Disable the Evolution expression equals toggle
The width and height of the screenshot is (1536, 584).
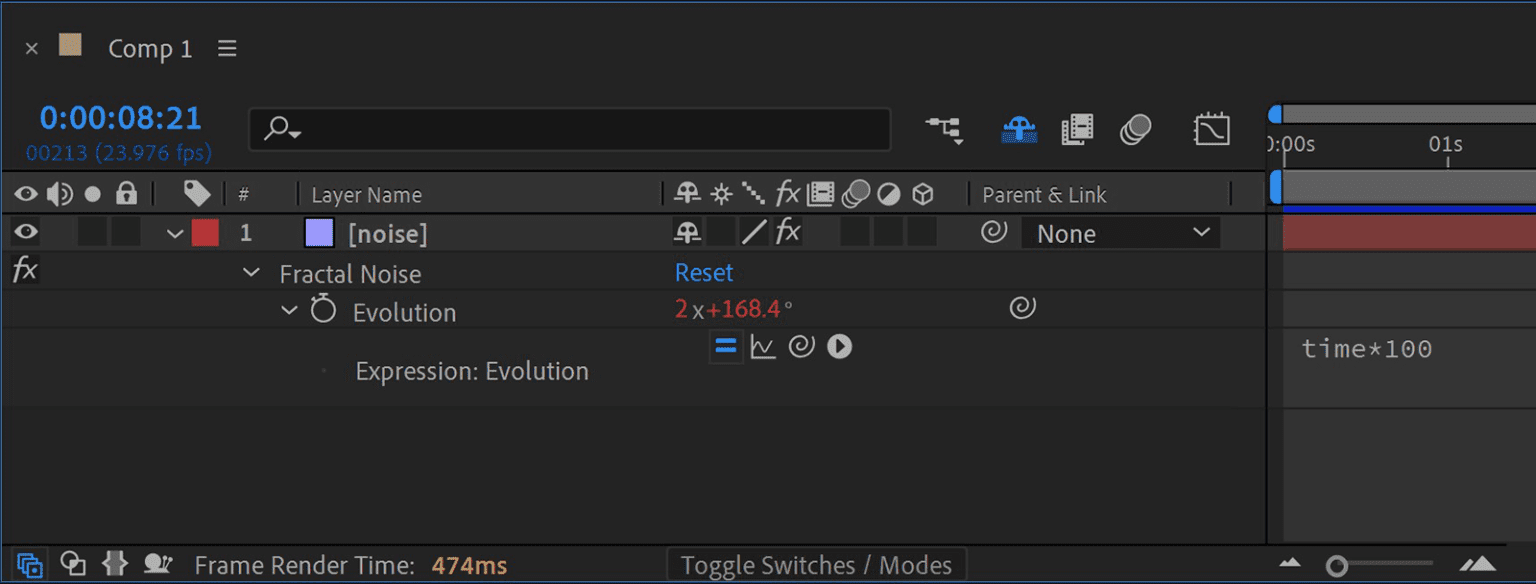(725, 346)
